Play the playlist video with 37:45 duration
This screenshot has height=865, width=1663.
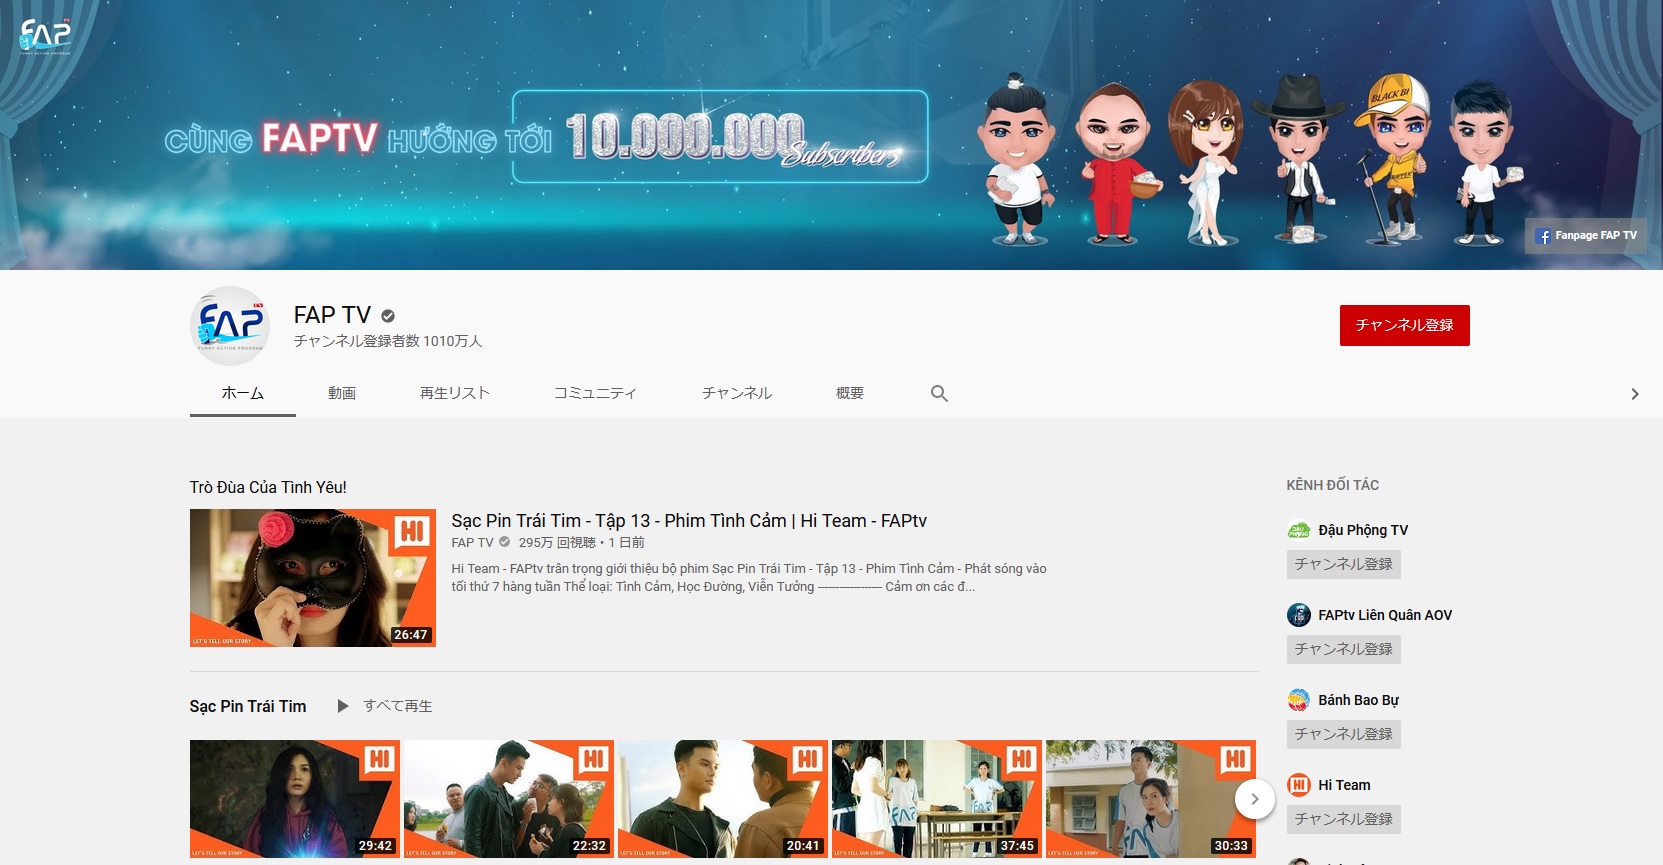tap(937, 799)
